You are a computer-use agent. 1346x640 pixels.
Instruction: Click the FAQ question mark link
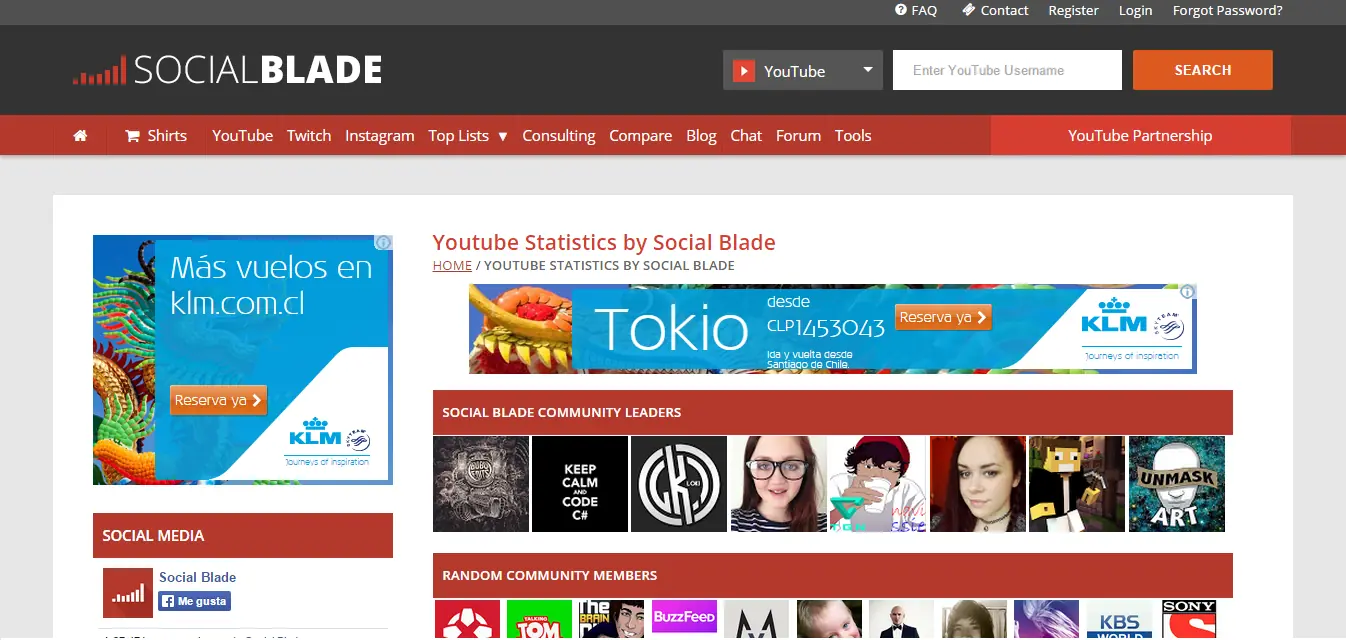[916, 10]
